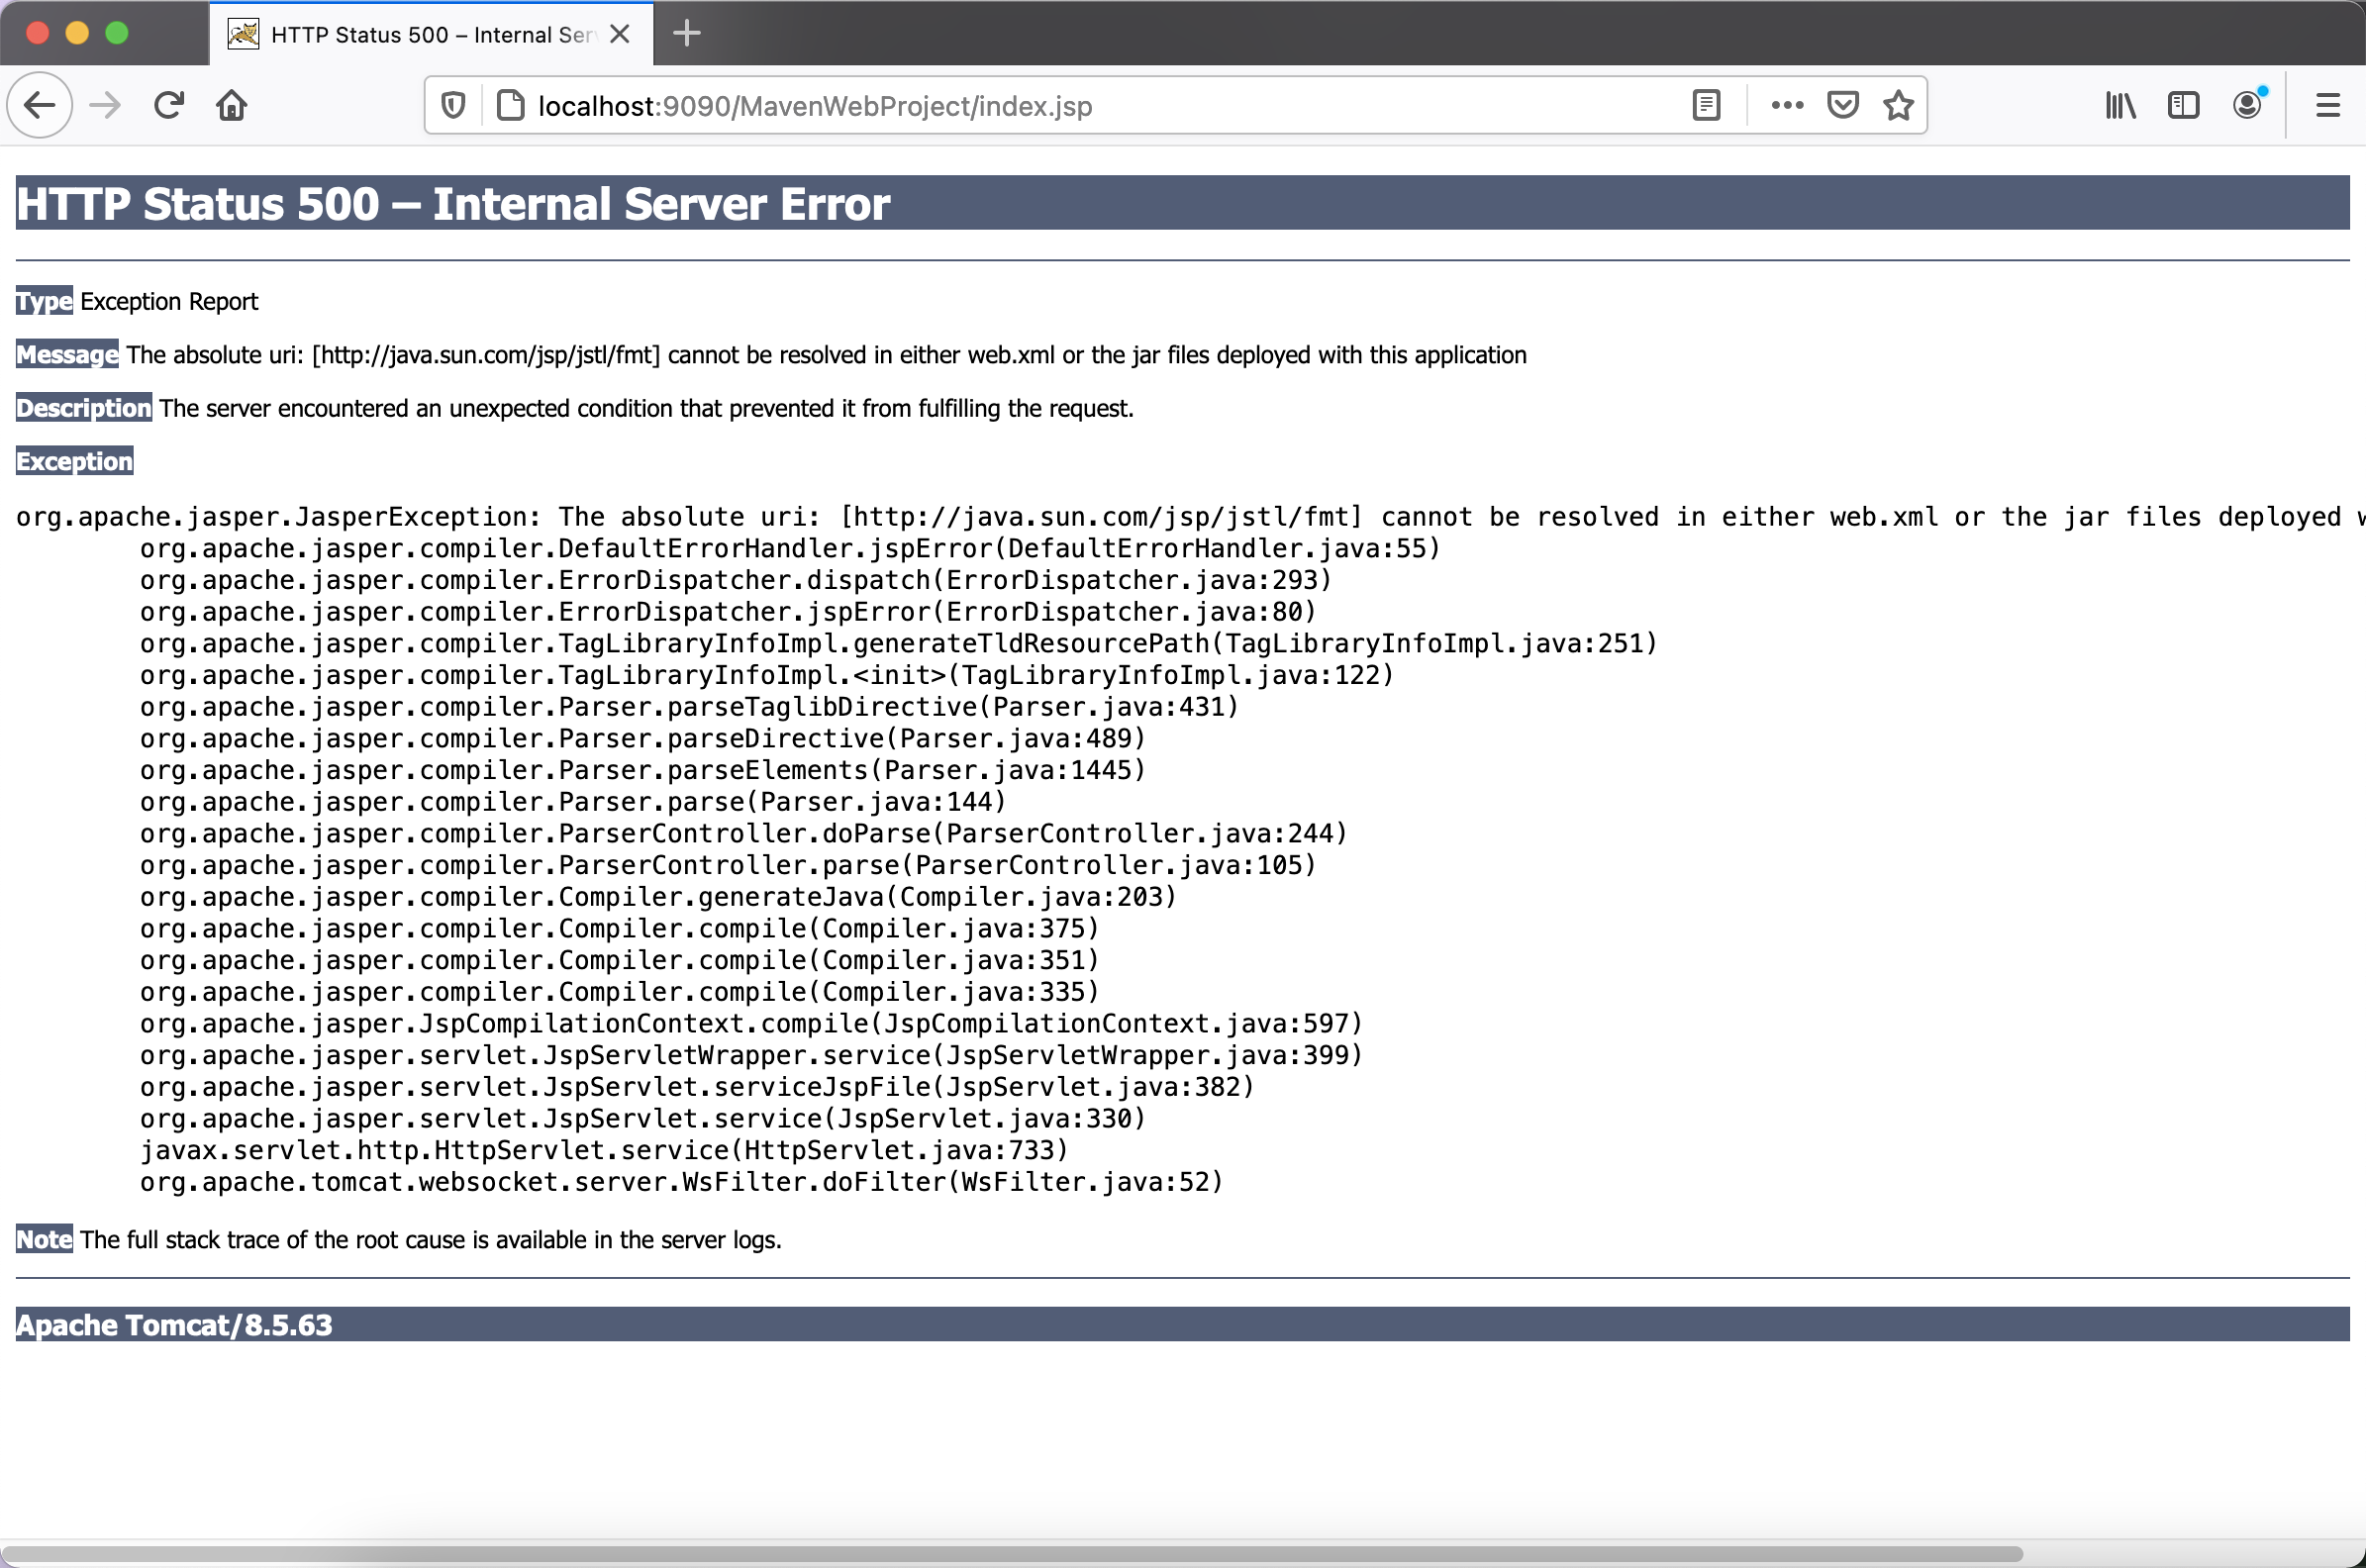Click WsFilter.java:52 stack line
2366x1568 pixels.
tap(682, 1182)
